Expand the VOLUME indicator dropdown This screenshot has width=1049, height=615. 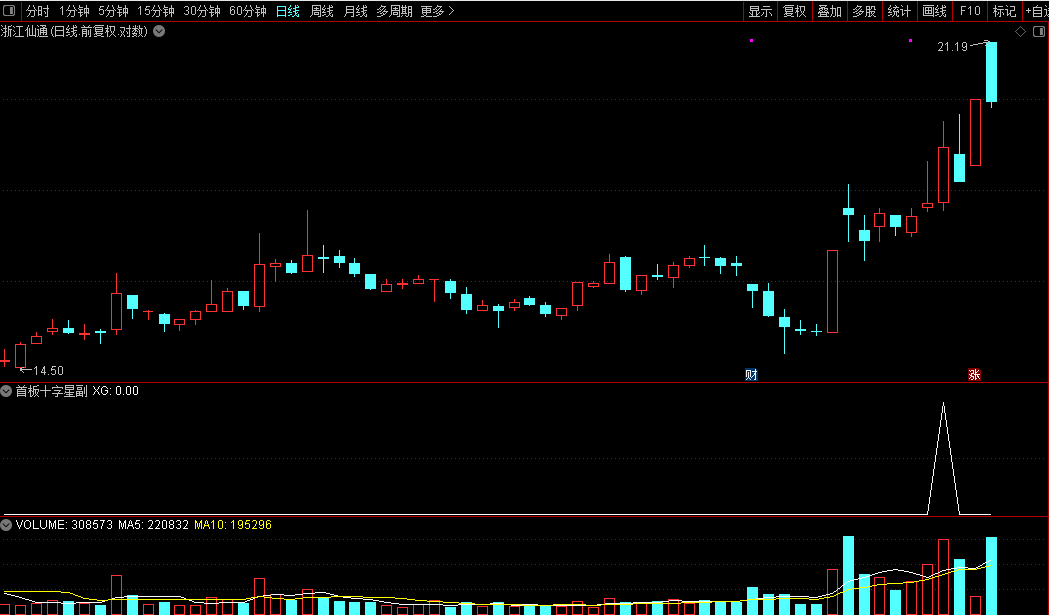click(6, 525)
